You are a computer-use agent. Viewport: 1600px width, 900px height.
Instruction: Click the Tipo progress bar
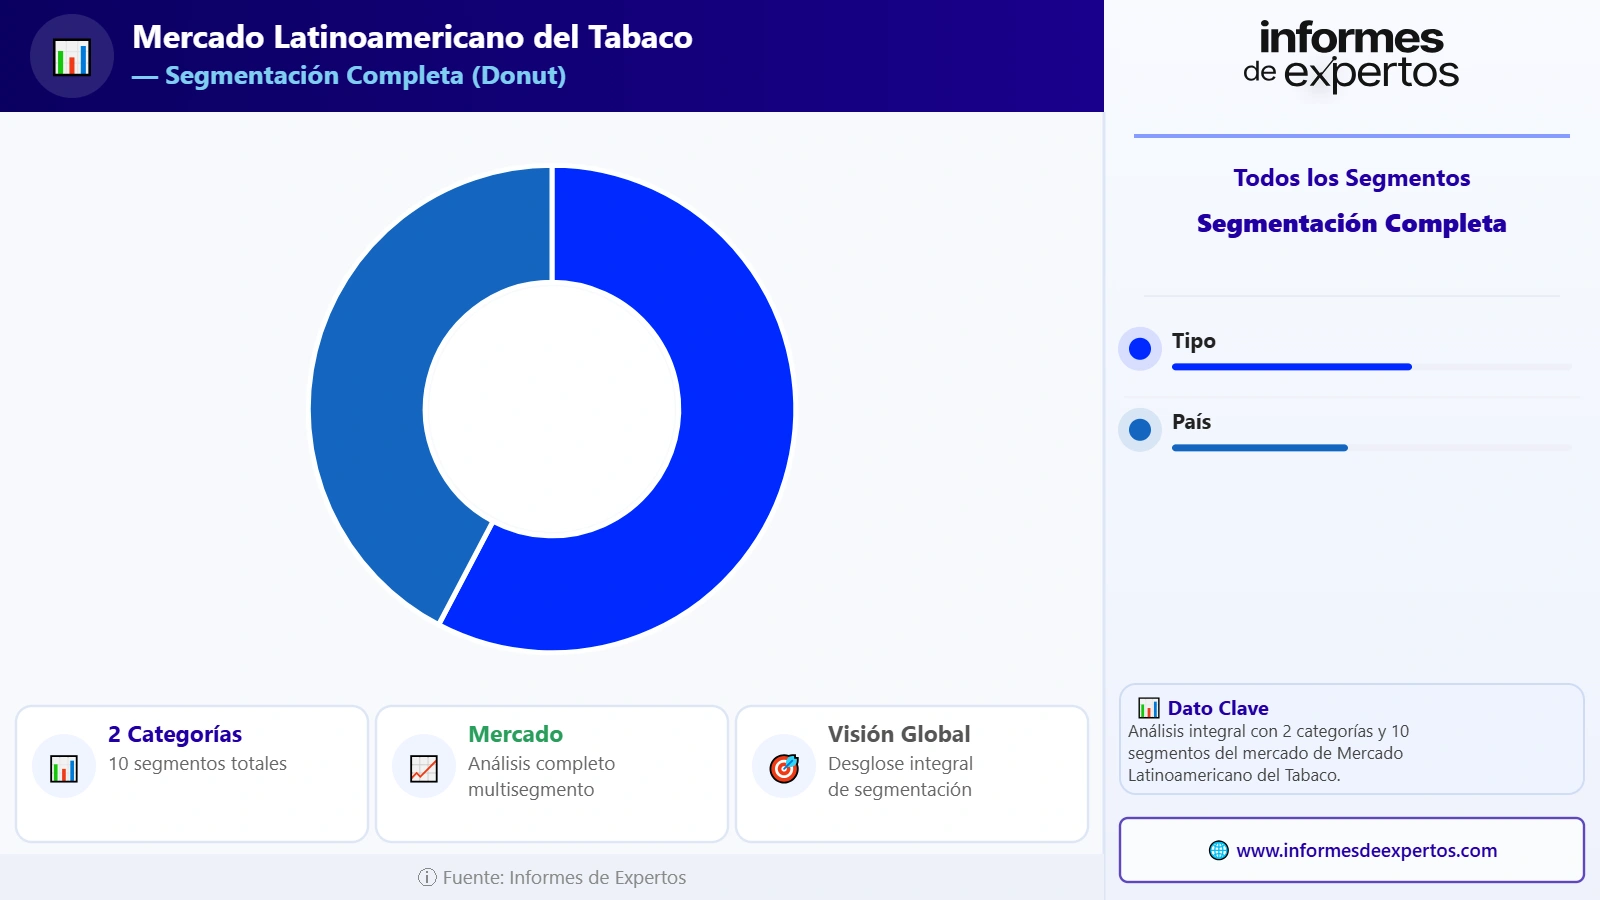(x=1372, y=367)
